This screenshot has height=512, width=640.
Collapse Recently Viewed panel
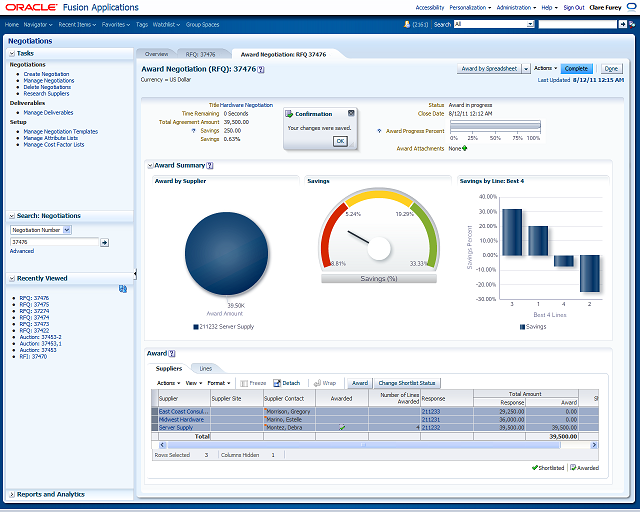pos(12,278)
